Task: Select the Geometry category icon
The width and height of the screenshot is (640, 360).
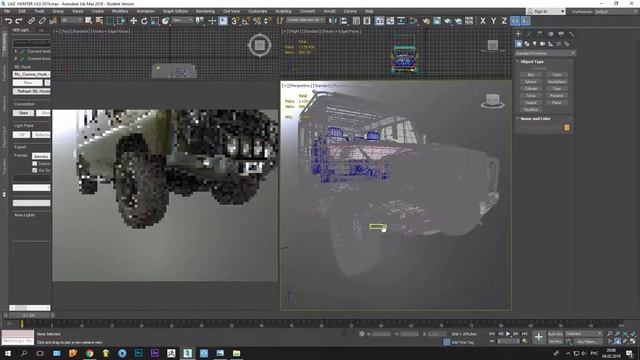Action: click(518, 44)
